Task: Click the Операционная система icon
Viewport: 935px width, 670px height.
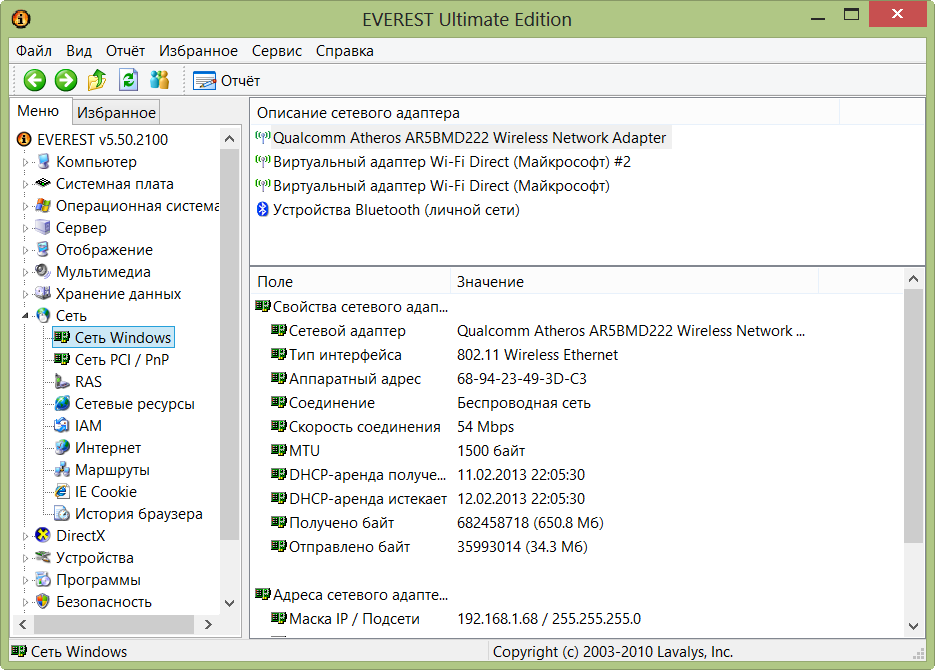Action: tap(43, 206)
